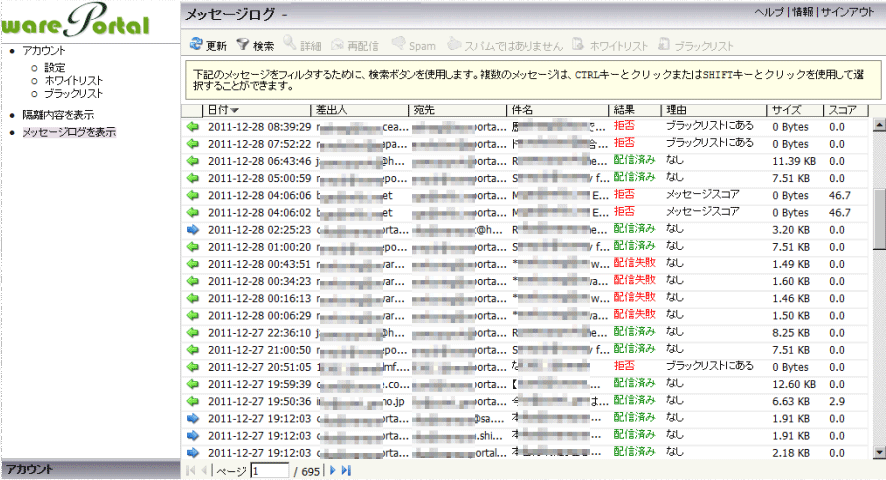Click the サインアウト link
The width and height of the screenshot is (886, 480).
[852, 12]
